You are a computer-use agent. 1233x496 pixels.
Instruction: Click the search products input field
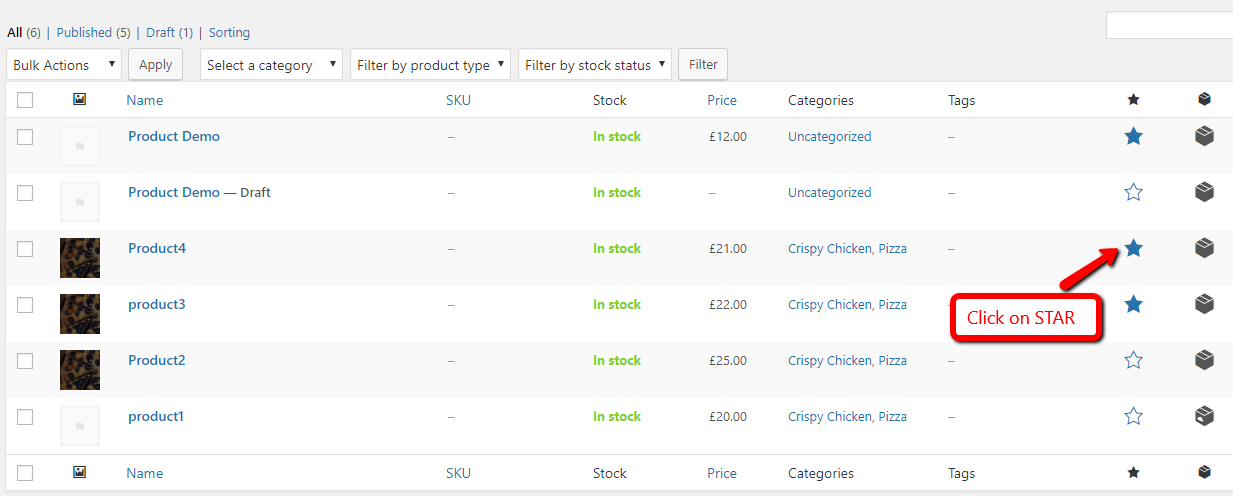[1169, 26]
